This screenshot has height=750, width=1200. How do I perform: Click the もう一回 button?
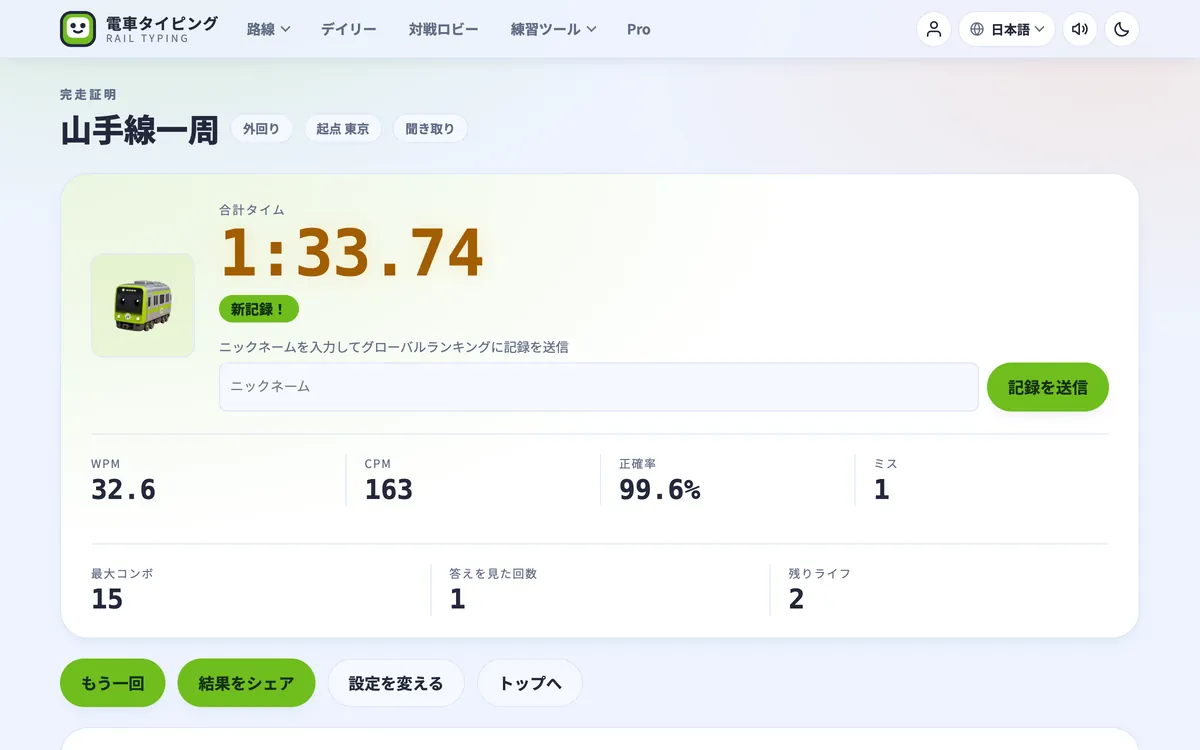[x=113, y=683]
